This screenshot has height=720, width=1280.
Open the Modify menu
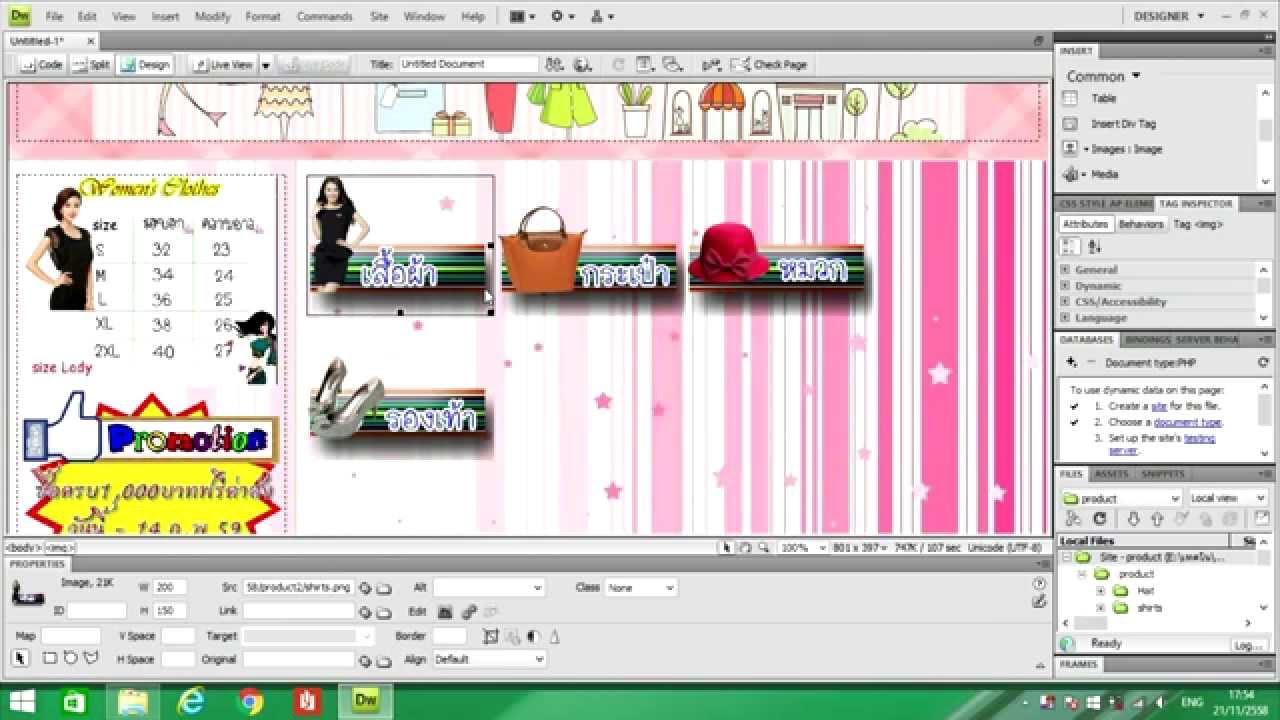tap(212, 17)
